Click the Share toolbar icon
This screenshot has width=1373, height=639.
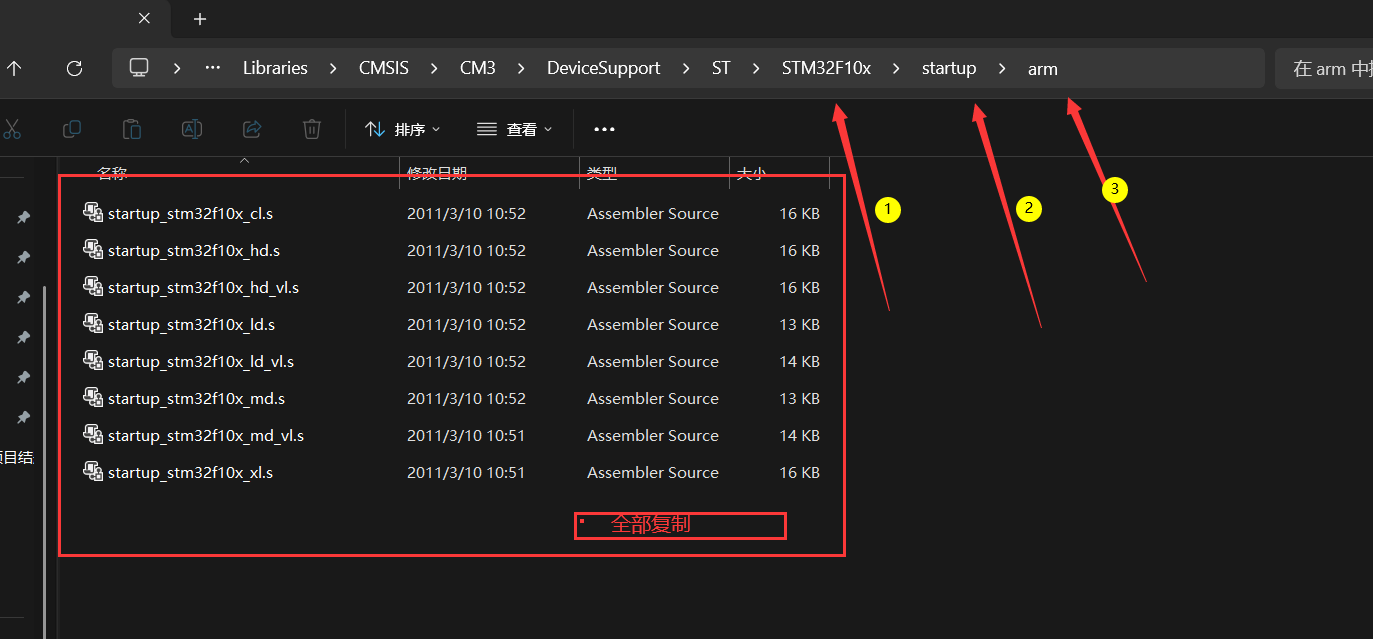click(252, 129)
